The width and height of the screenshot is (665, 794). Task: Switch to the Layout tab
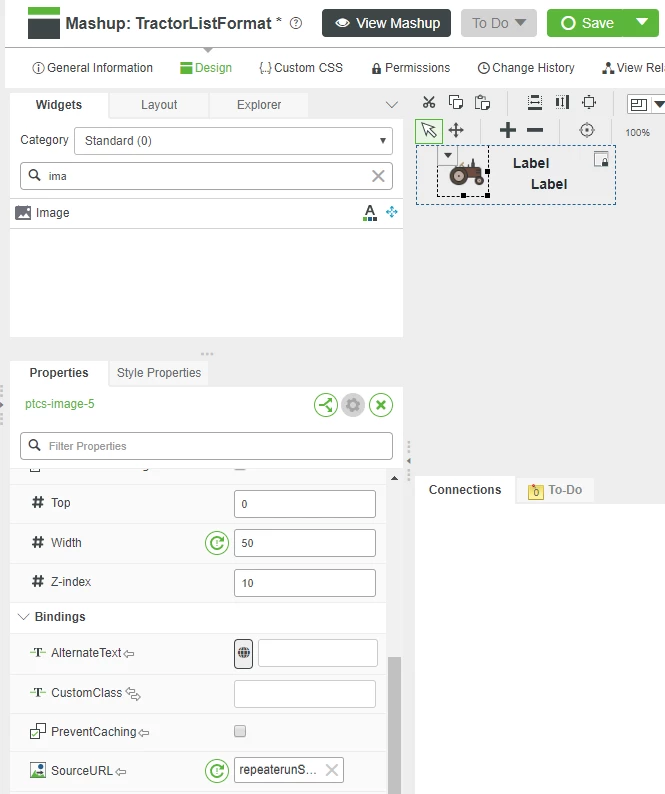159,105
